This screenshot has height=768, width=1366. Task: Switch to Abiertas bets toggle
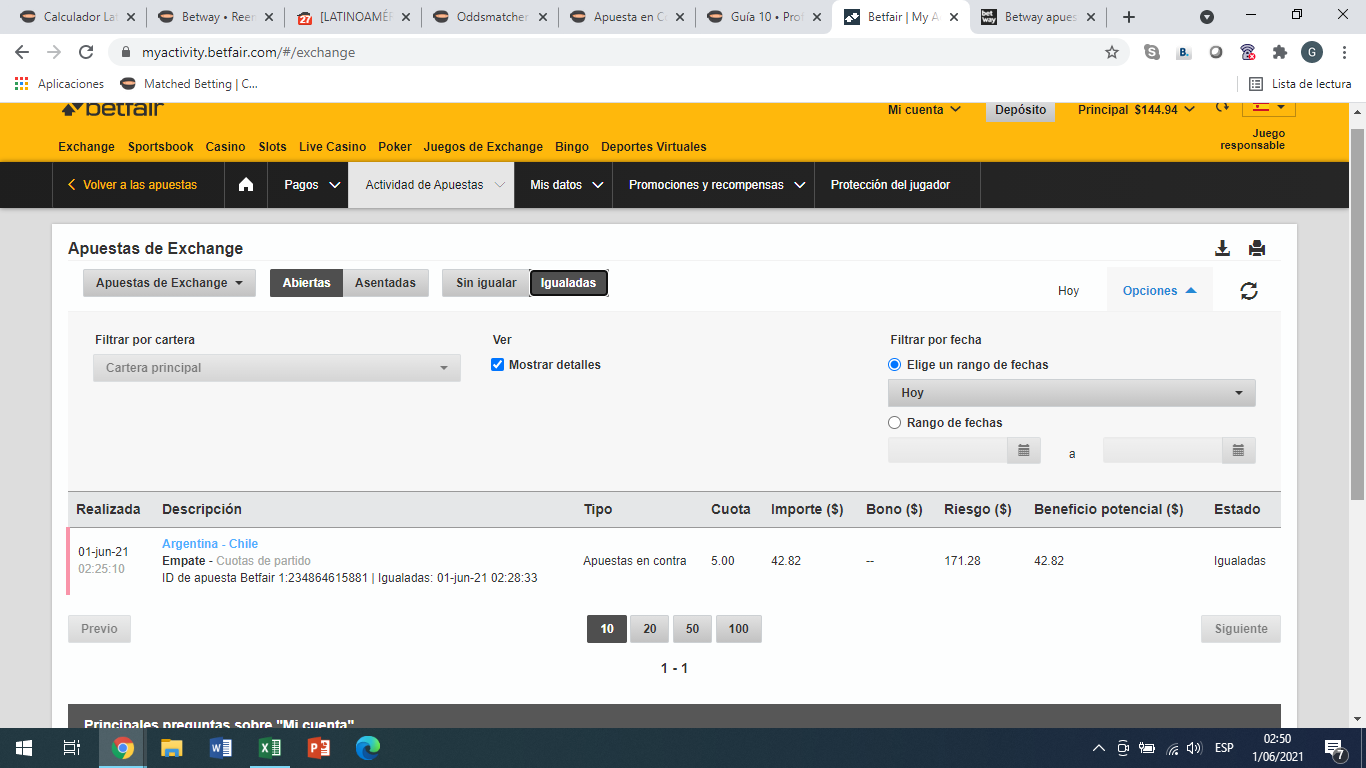coord(306,283)
